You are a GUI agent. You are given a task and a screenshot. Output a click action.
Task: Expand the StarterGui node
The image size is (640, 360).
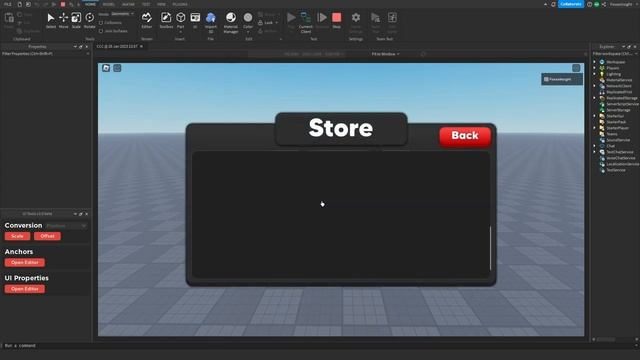(x=594, y=116)
